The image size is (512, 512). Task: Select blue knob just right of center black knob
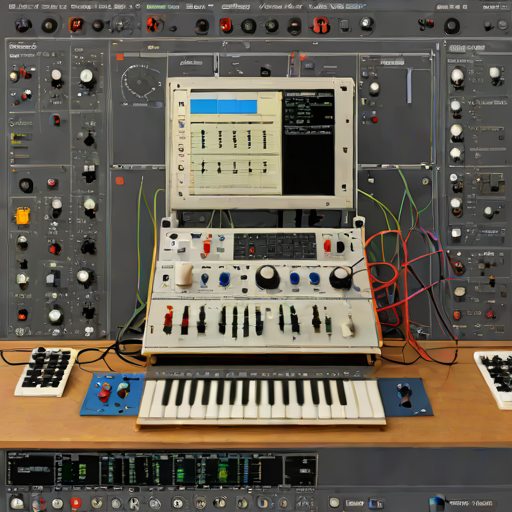pyautogui.click(x=294, y=278)
